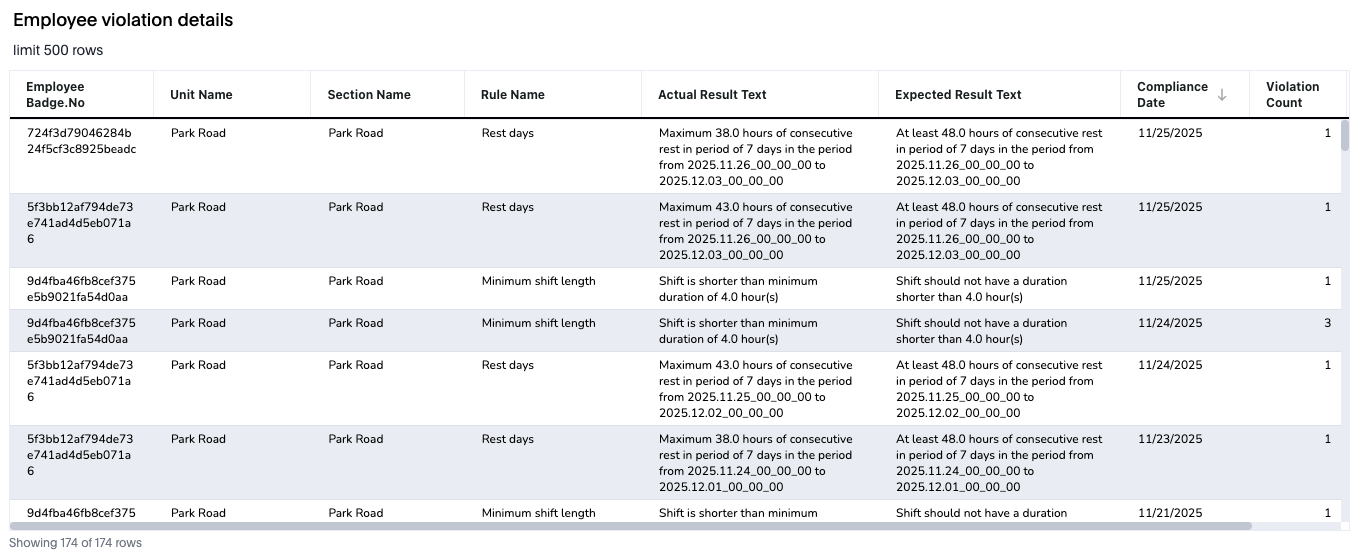Select the Expected Result Text header
Image resolution: width=1360 pixels, height=554 pixels.
tap(958, 95)
